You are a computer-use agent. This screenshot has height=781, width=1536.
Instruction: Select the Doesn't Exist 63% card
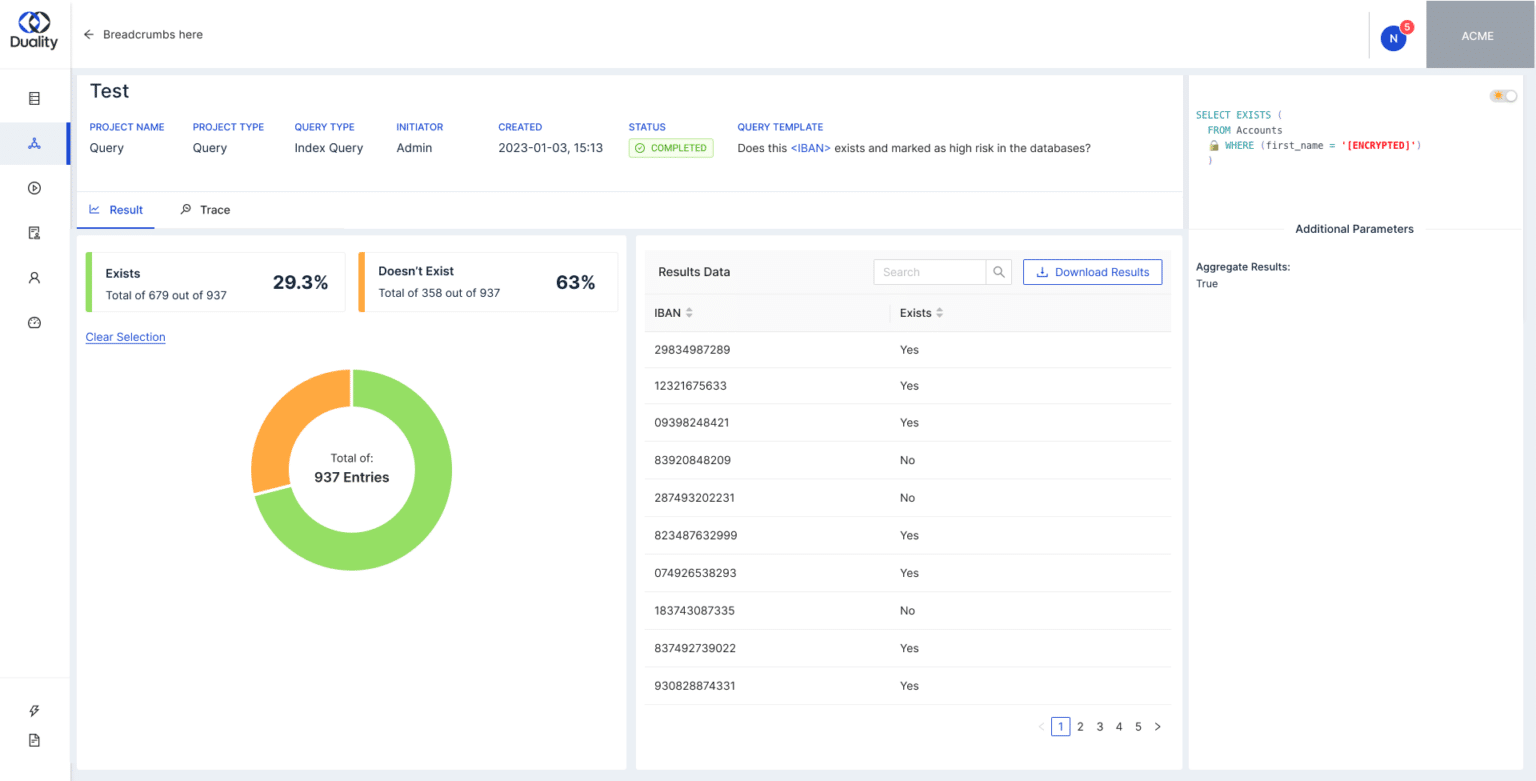488,283
